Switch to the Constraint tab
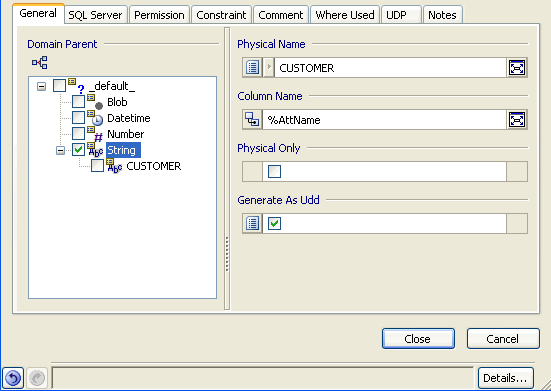 pos(221,15)
